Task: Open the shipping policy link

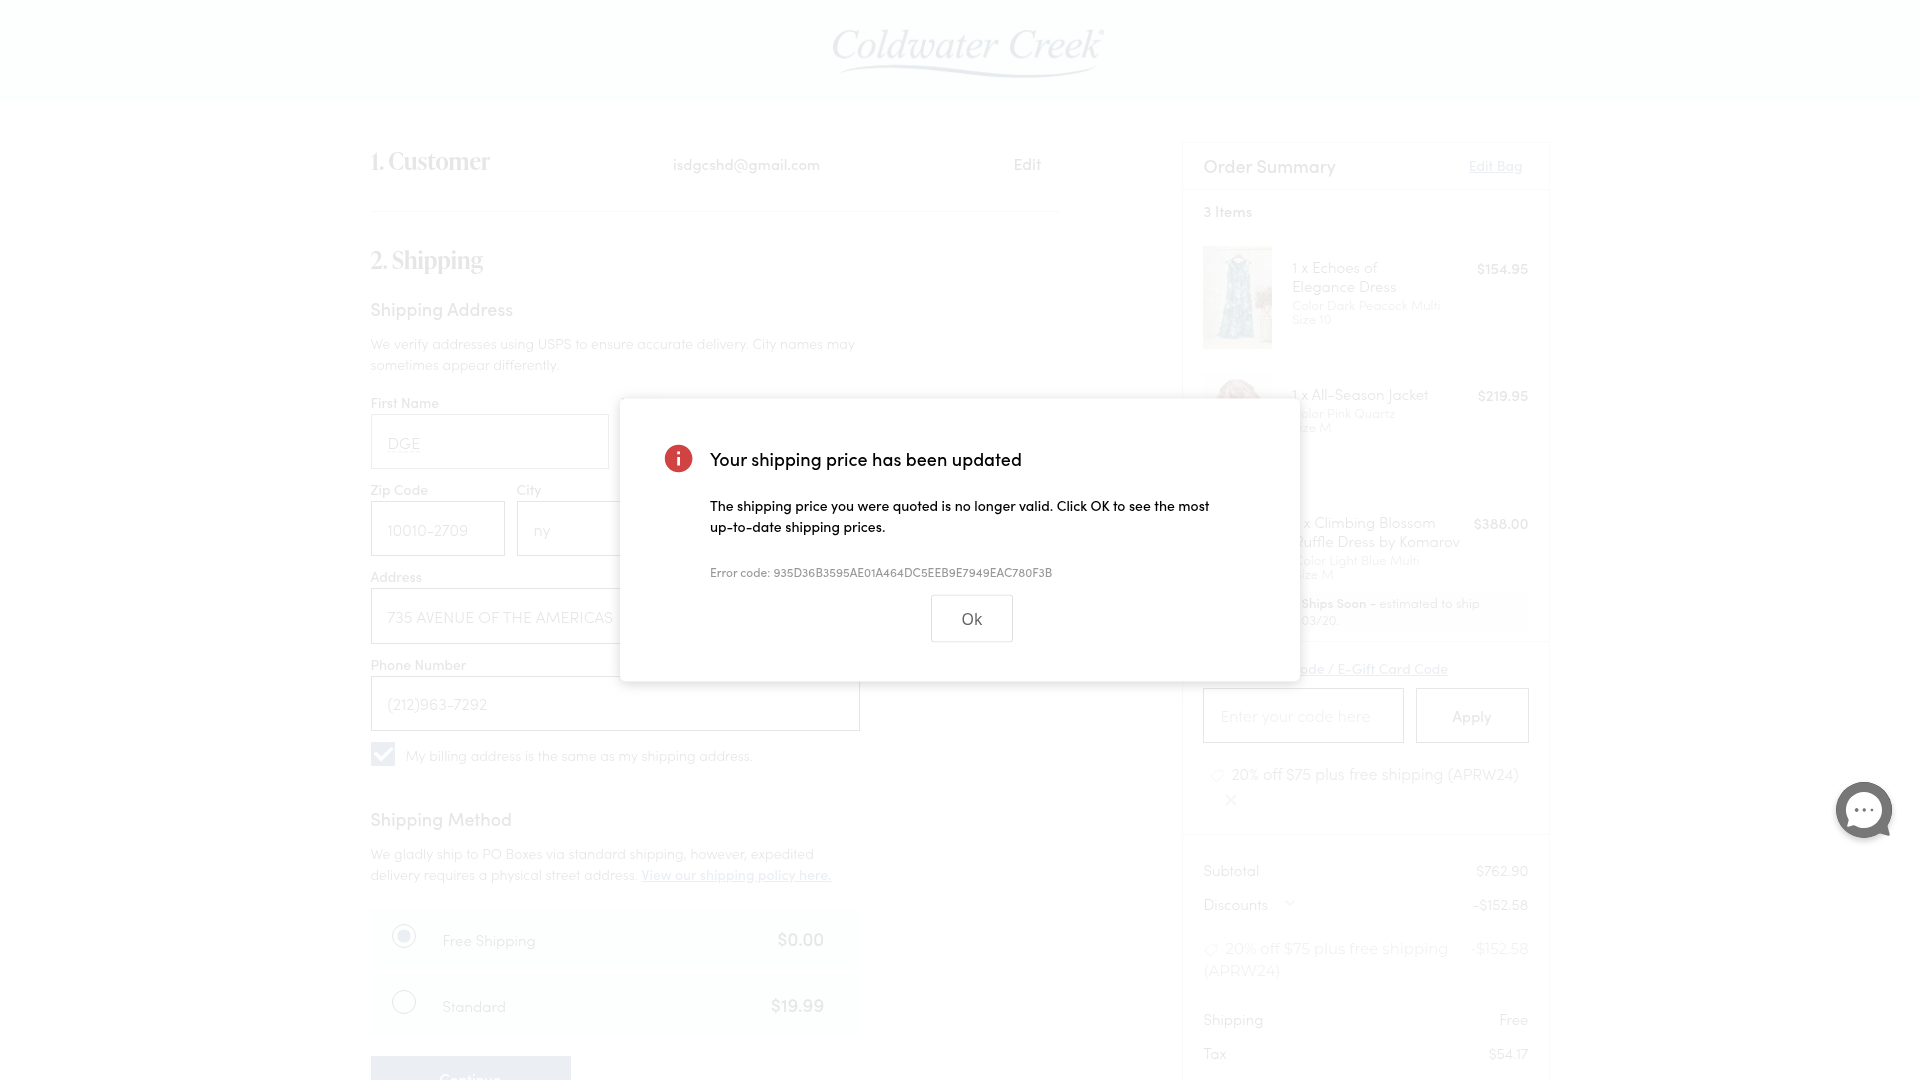Action: (735, 875)
